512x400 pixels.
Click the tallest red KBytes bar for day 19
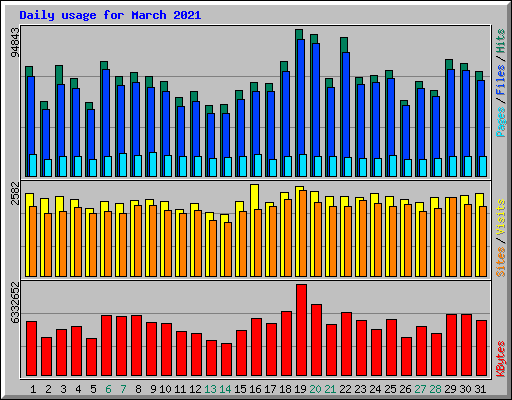(301, 330)
